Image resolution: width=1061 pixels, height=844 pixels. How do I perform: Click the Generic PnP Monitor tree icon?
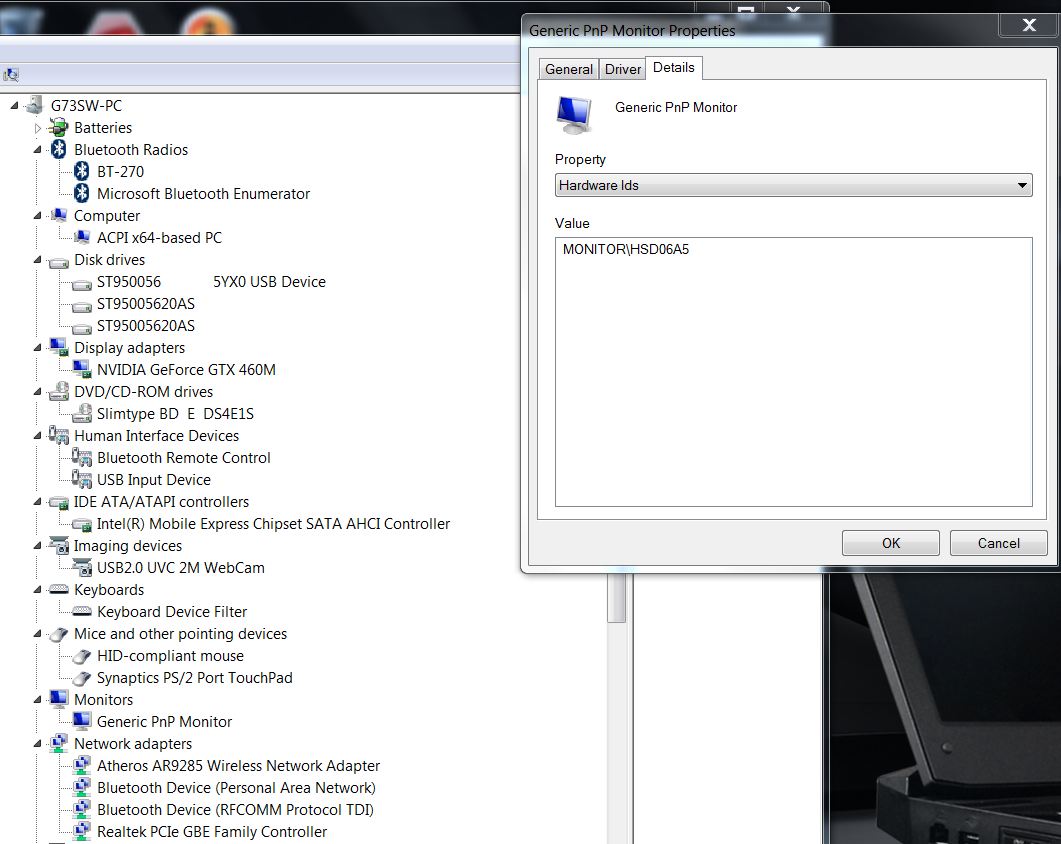coord(82,721)
